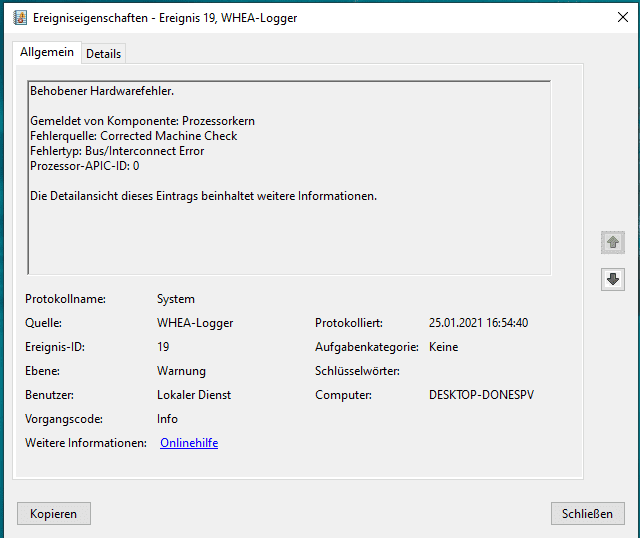Click the computer name 'DESKTOP-DONESPV'
Screen dimensions: 640x538
tap(481, 395)
